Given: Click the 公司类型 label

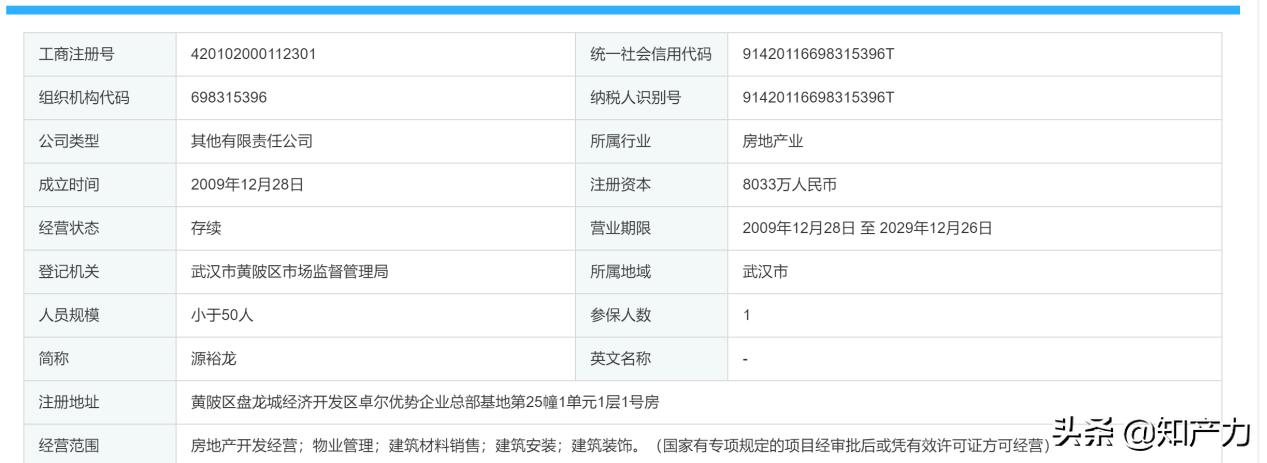Looking at the screenshot, I should 68,141.
